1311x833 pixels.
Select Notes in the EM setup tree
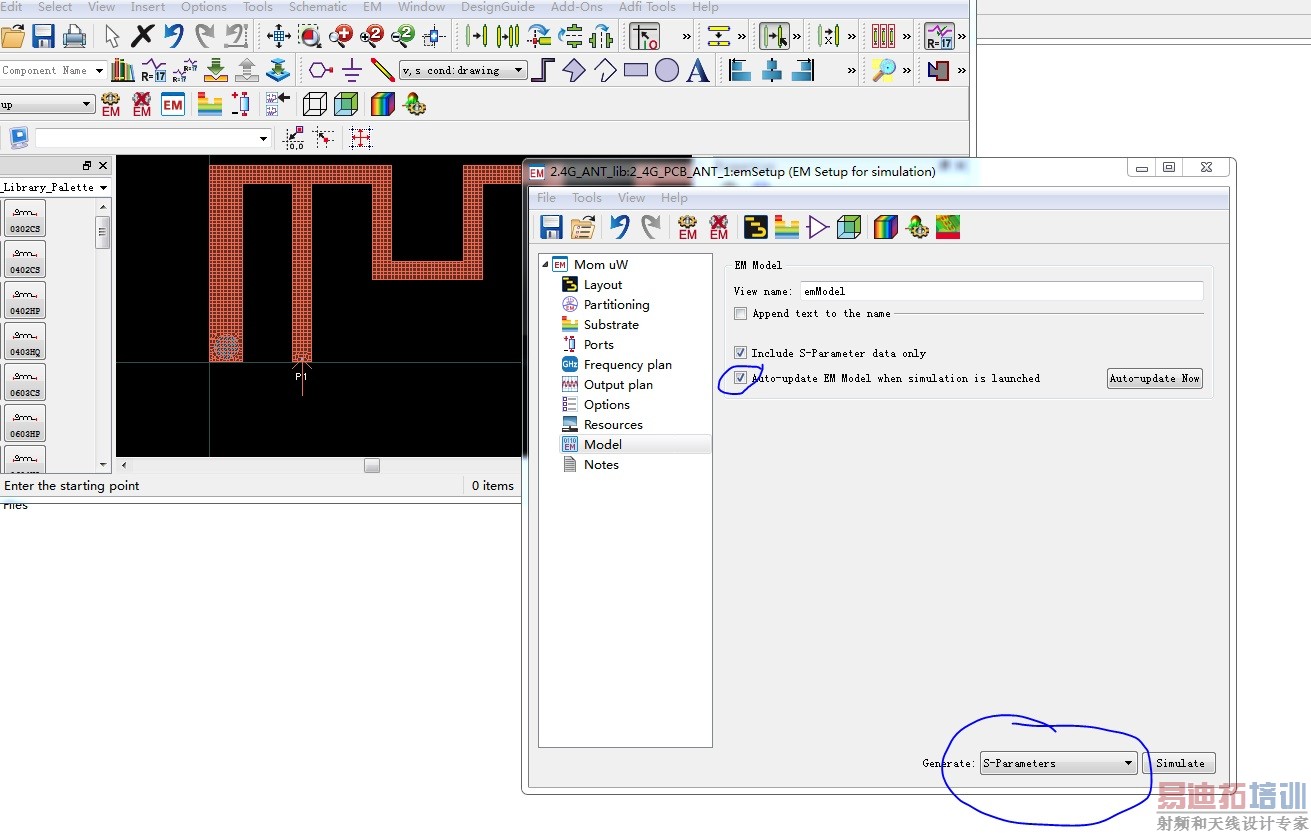(x=601, y=465)
